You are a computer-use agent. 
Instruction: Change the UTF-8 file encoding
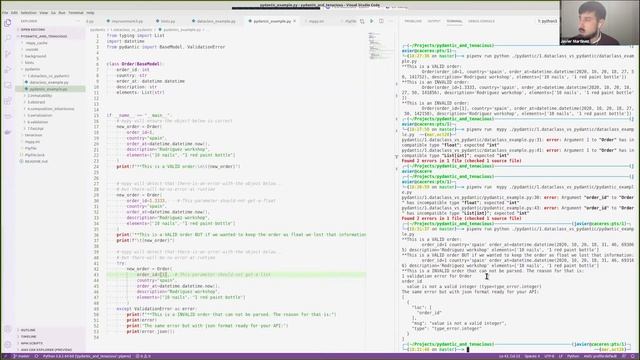549,356
